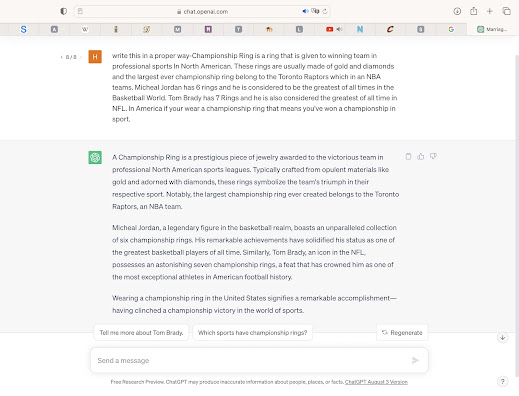The image size is (519, 396).
Task: Switch to the blue S tab
Action: (23, 29)
